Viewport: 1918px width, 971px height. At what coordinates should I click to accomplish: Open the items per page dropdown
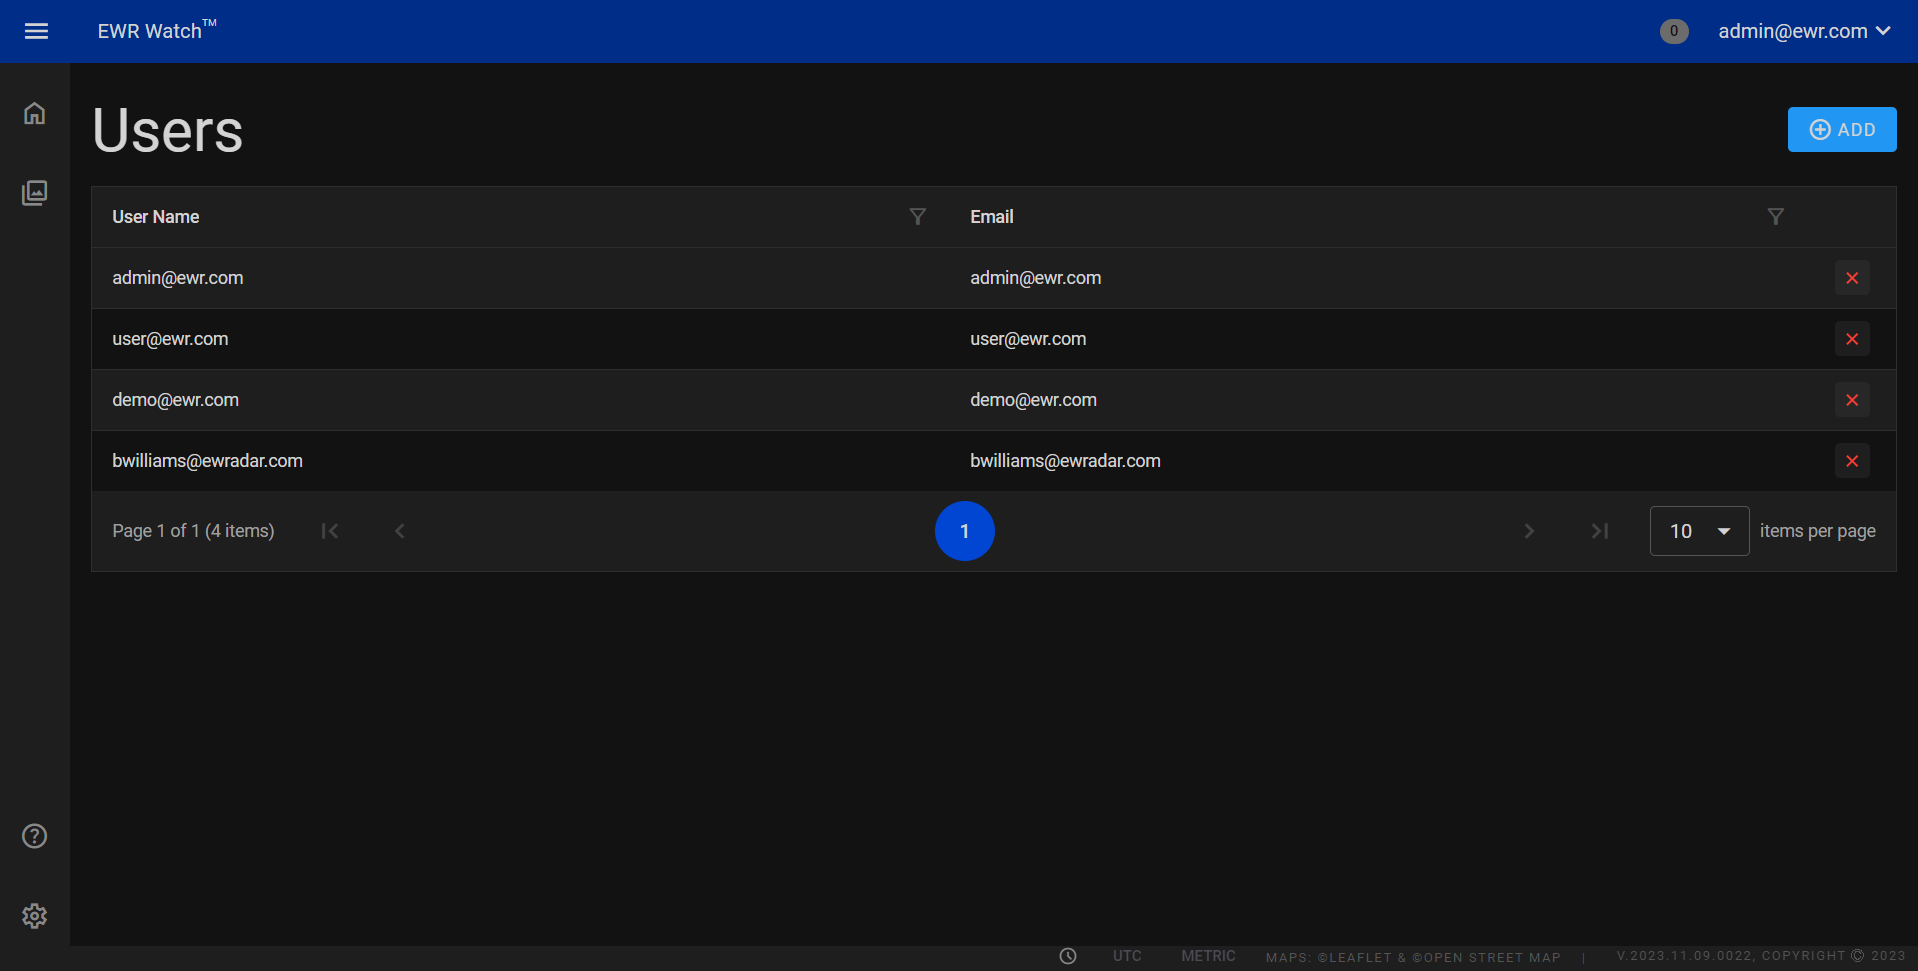1699,531
